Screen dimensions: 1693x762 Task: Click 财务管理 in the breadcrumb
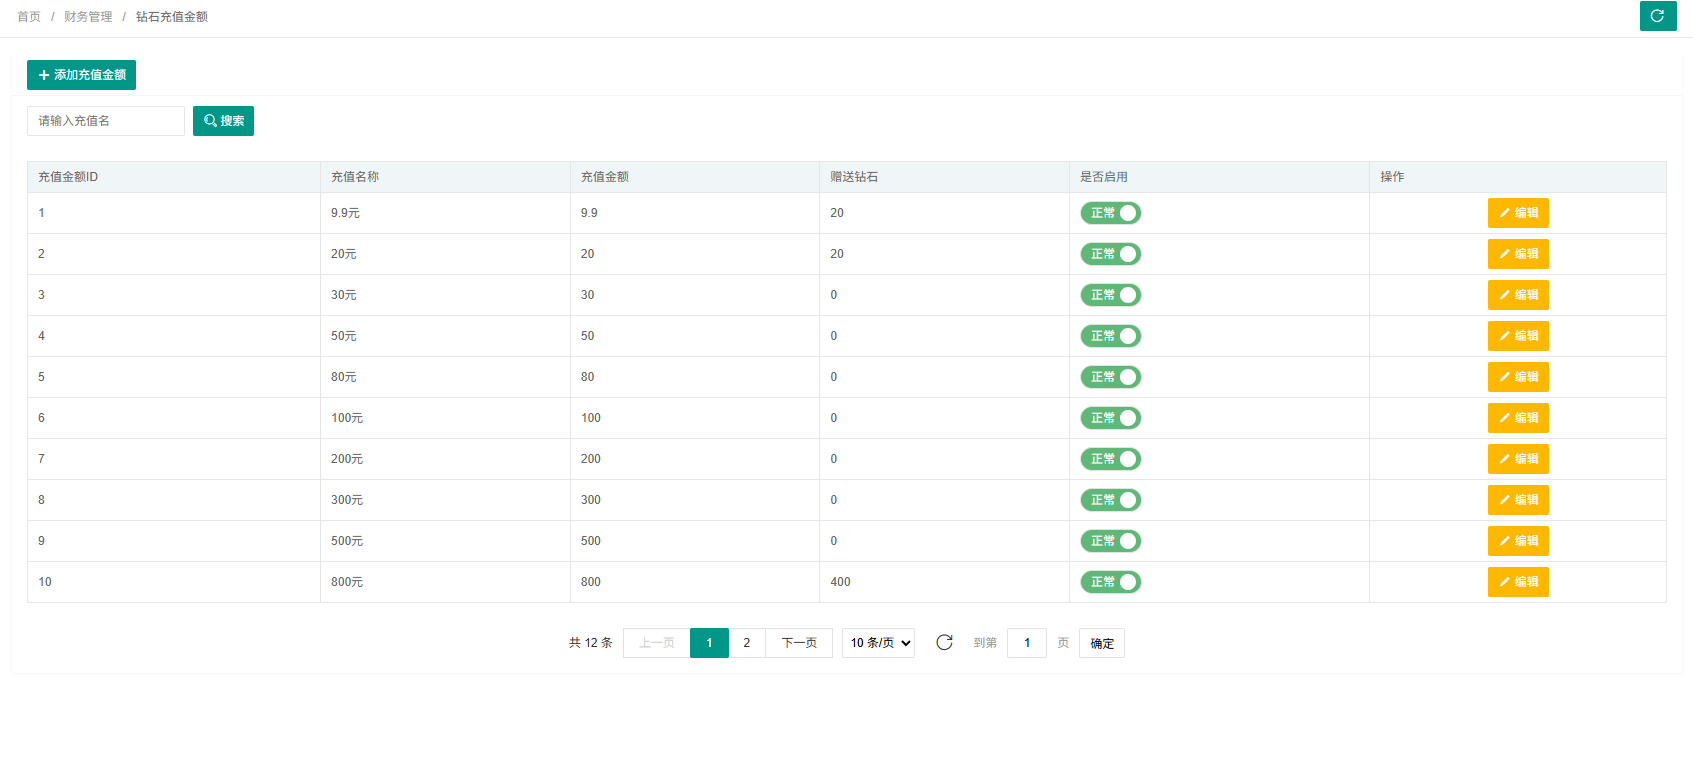(x=88, y=17)
